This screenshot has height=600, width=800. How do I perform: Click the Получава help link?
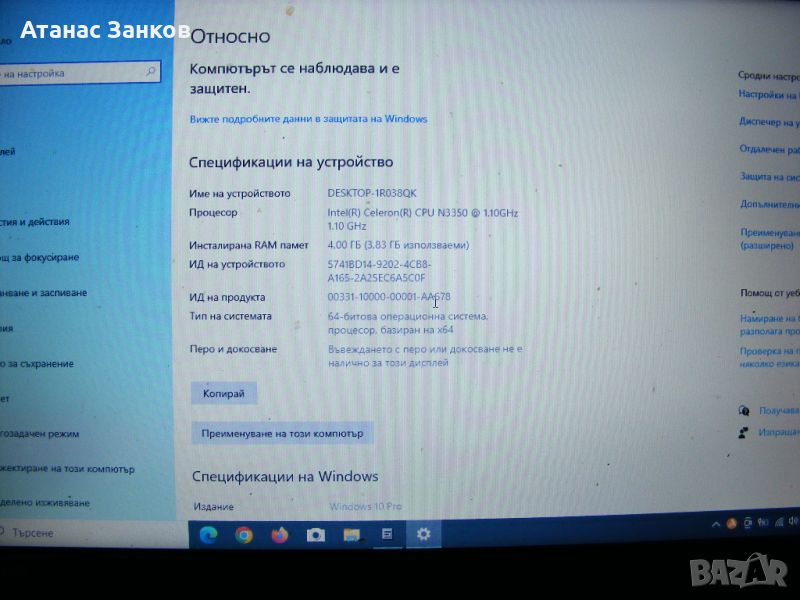[779, 410]
